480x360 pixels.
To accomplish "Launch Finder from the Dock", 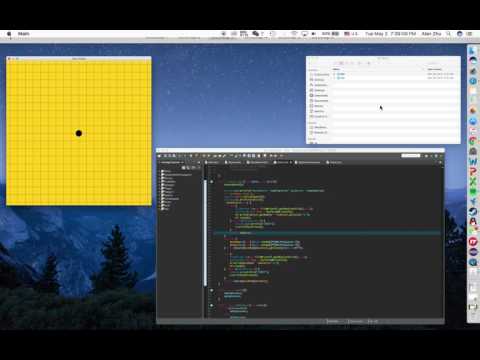I will 472,51.
